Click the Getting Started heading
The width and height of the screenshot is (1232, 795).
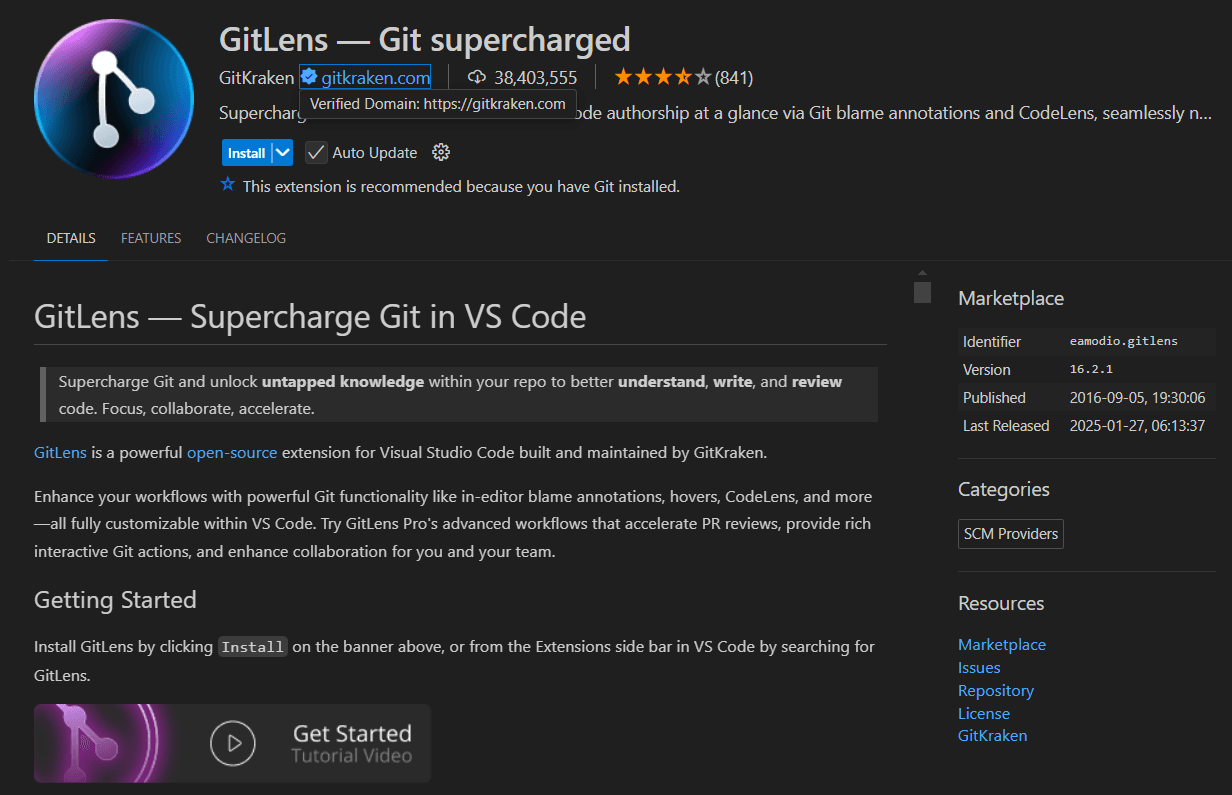[115, 599]
